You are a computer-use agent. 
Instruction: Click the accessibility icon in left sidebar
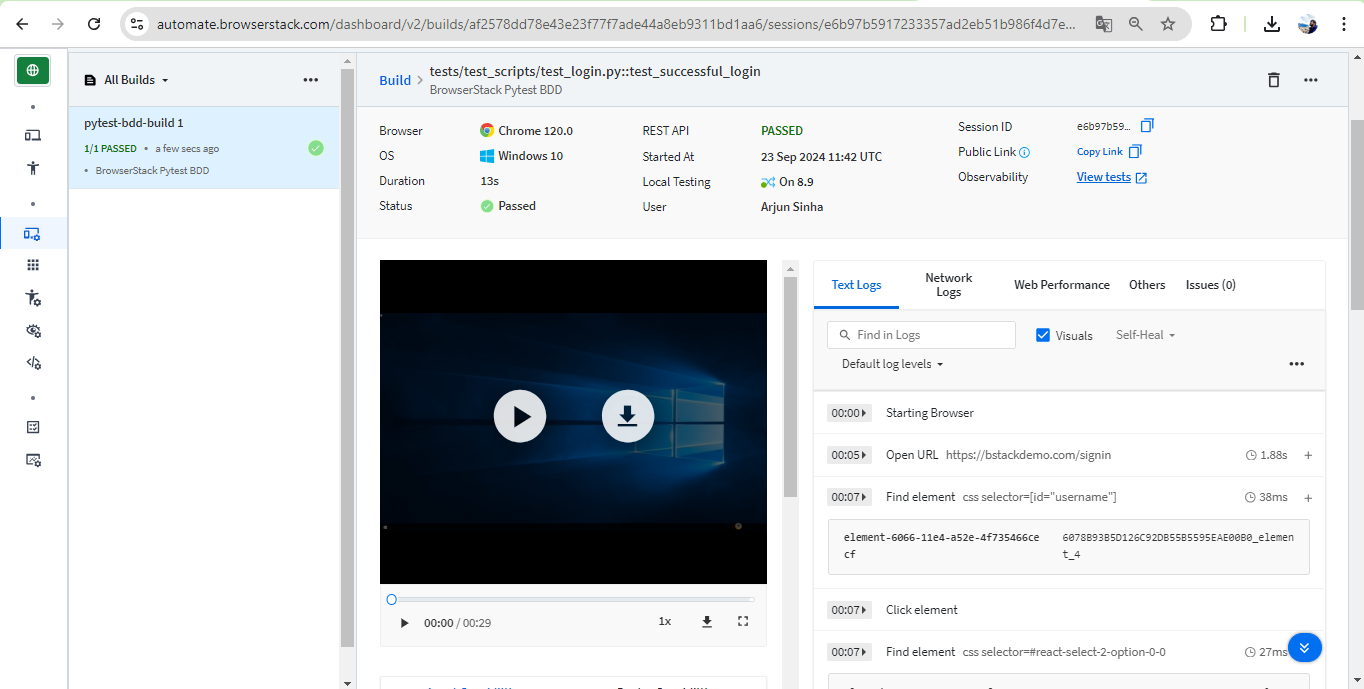point(33,168)
